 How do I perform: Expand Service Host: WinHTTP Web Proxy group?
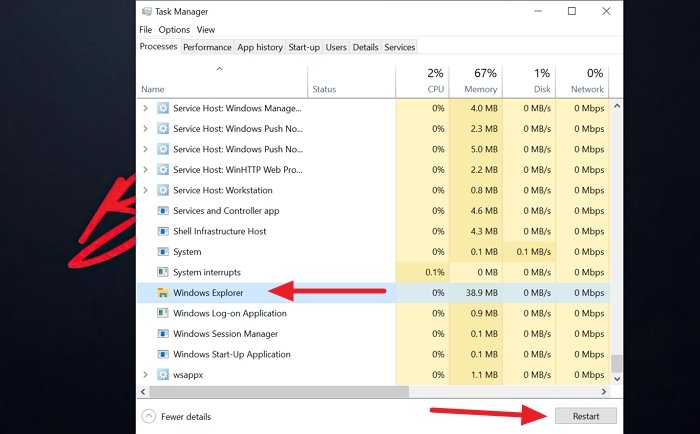click(146, 170)
